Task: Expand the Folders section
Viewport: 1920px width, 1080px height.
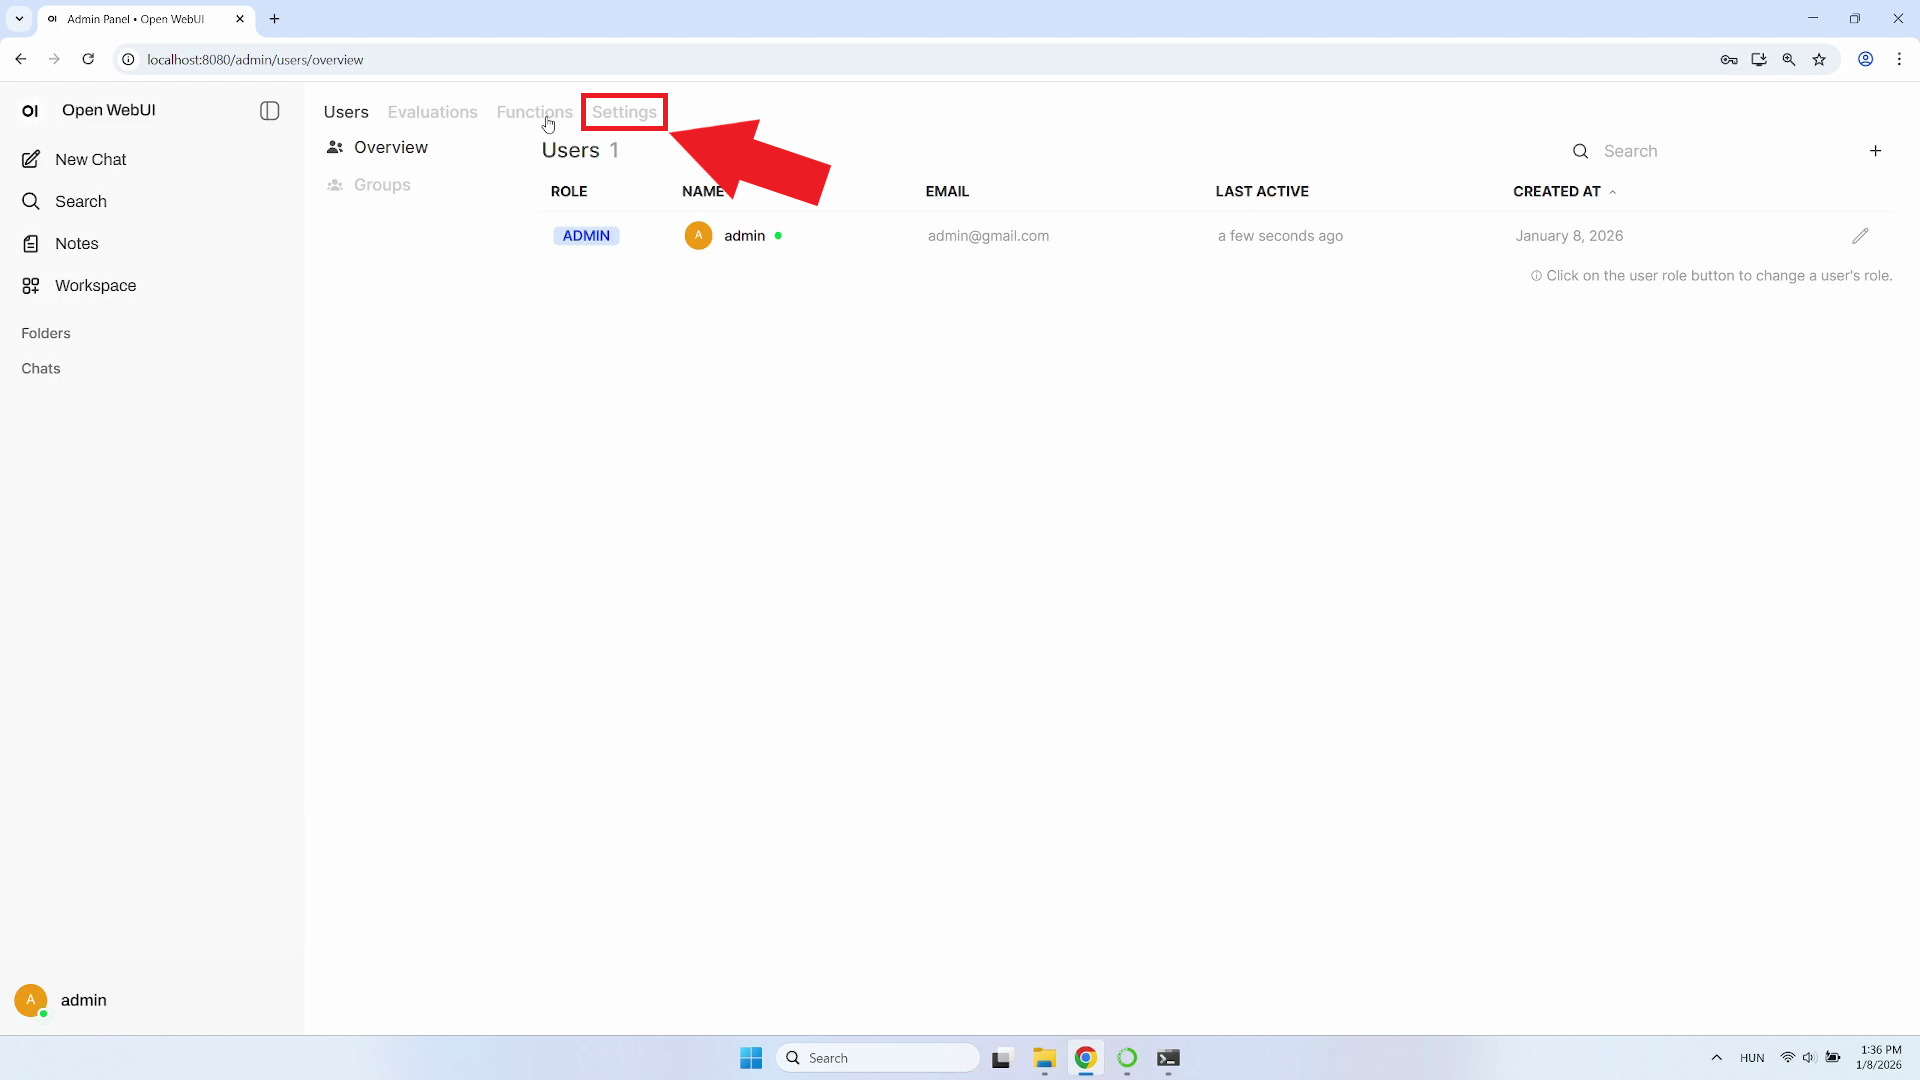Action: 46,334
